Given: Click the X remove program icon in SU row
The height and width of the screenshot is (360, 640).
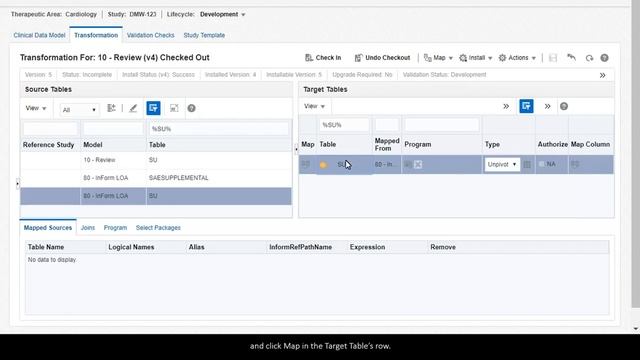Looking at the screenshot, I should point(418,164).
